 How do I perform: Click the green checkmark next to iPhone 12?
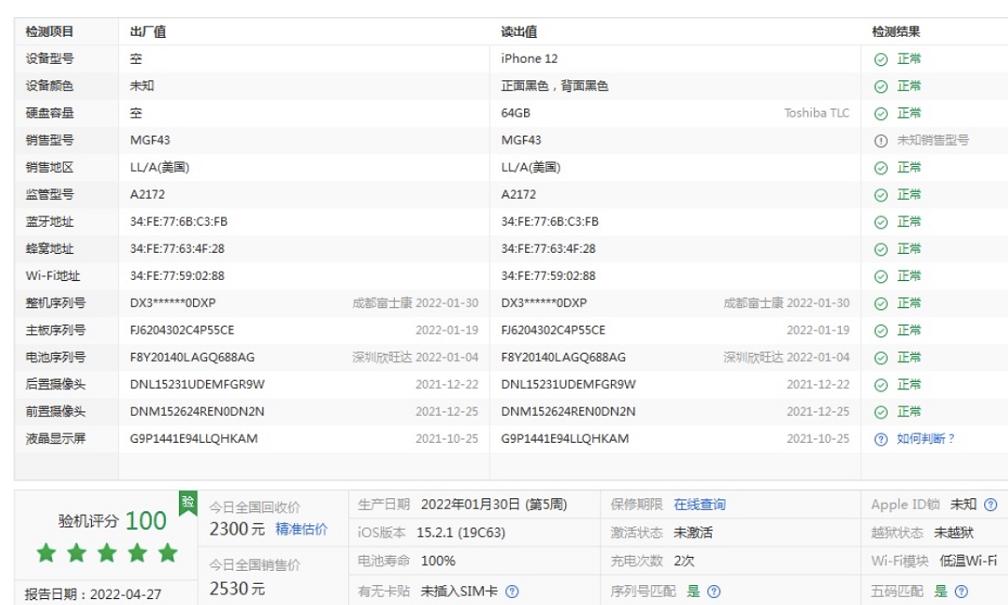[x=882, y=59]
